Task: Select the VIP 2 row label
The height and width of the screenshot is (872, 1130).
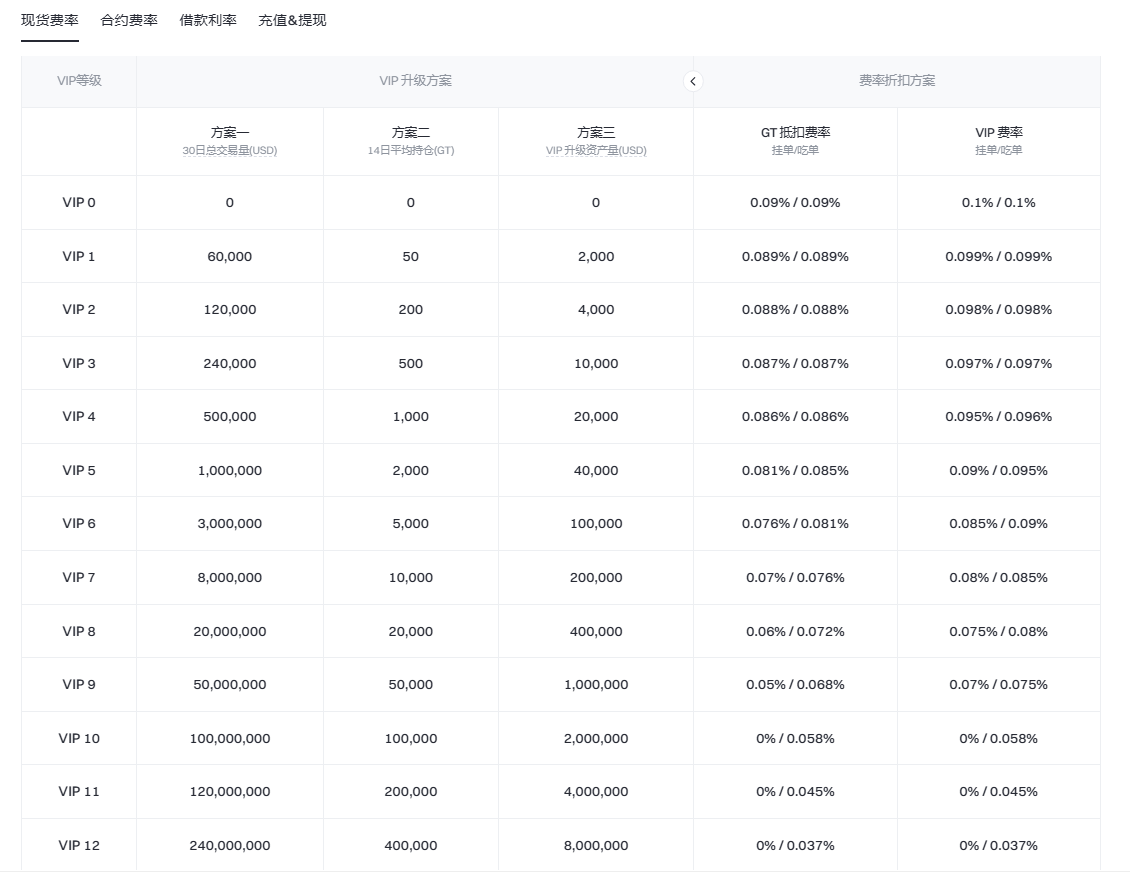Action: [79, 310]
